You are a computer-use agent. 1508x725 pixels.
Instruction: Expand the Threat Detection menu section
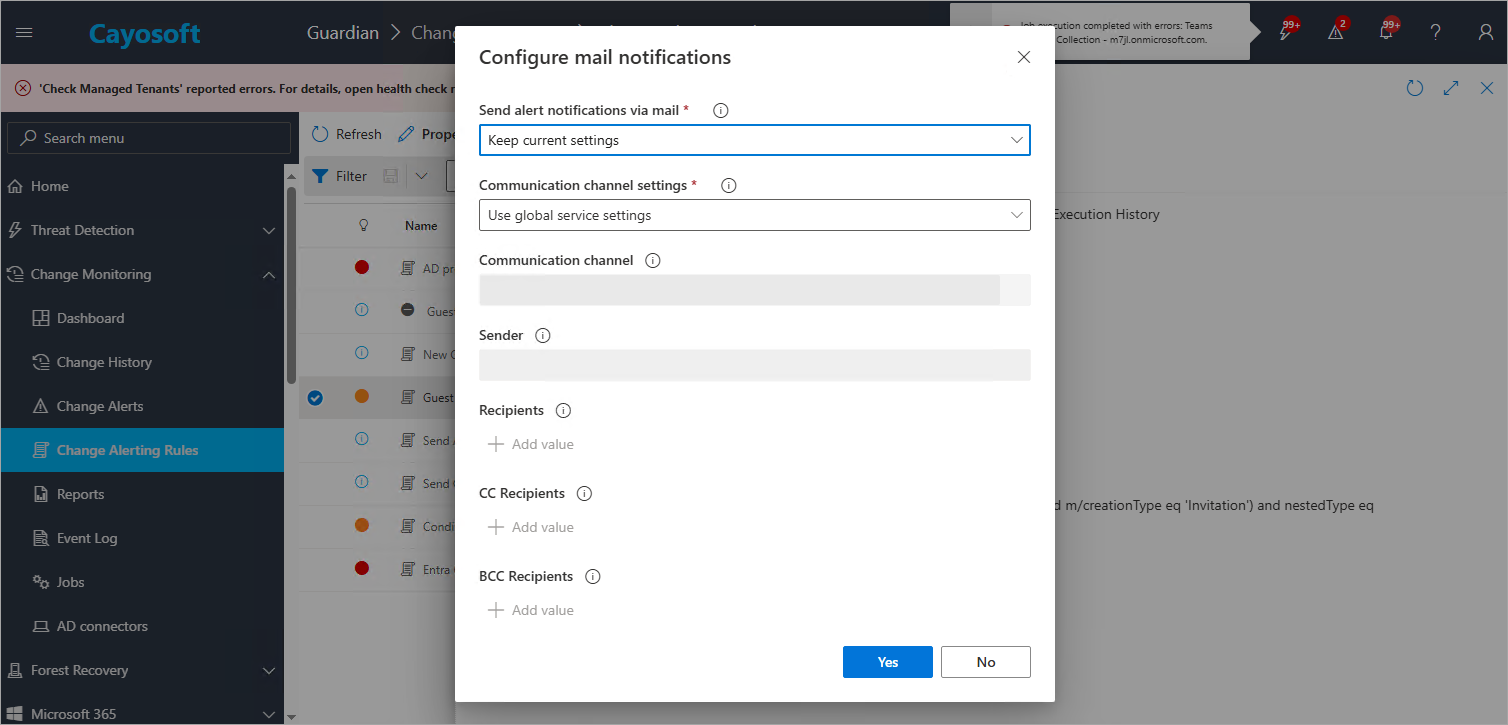coord(268,231)
